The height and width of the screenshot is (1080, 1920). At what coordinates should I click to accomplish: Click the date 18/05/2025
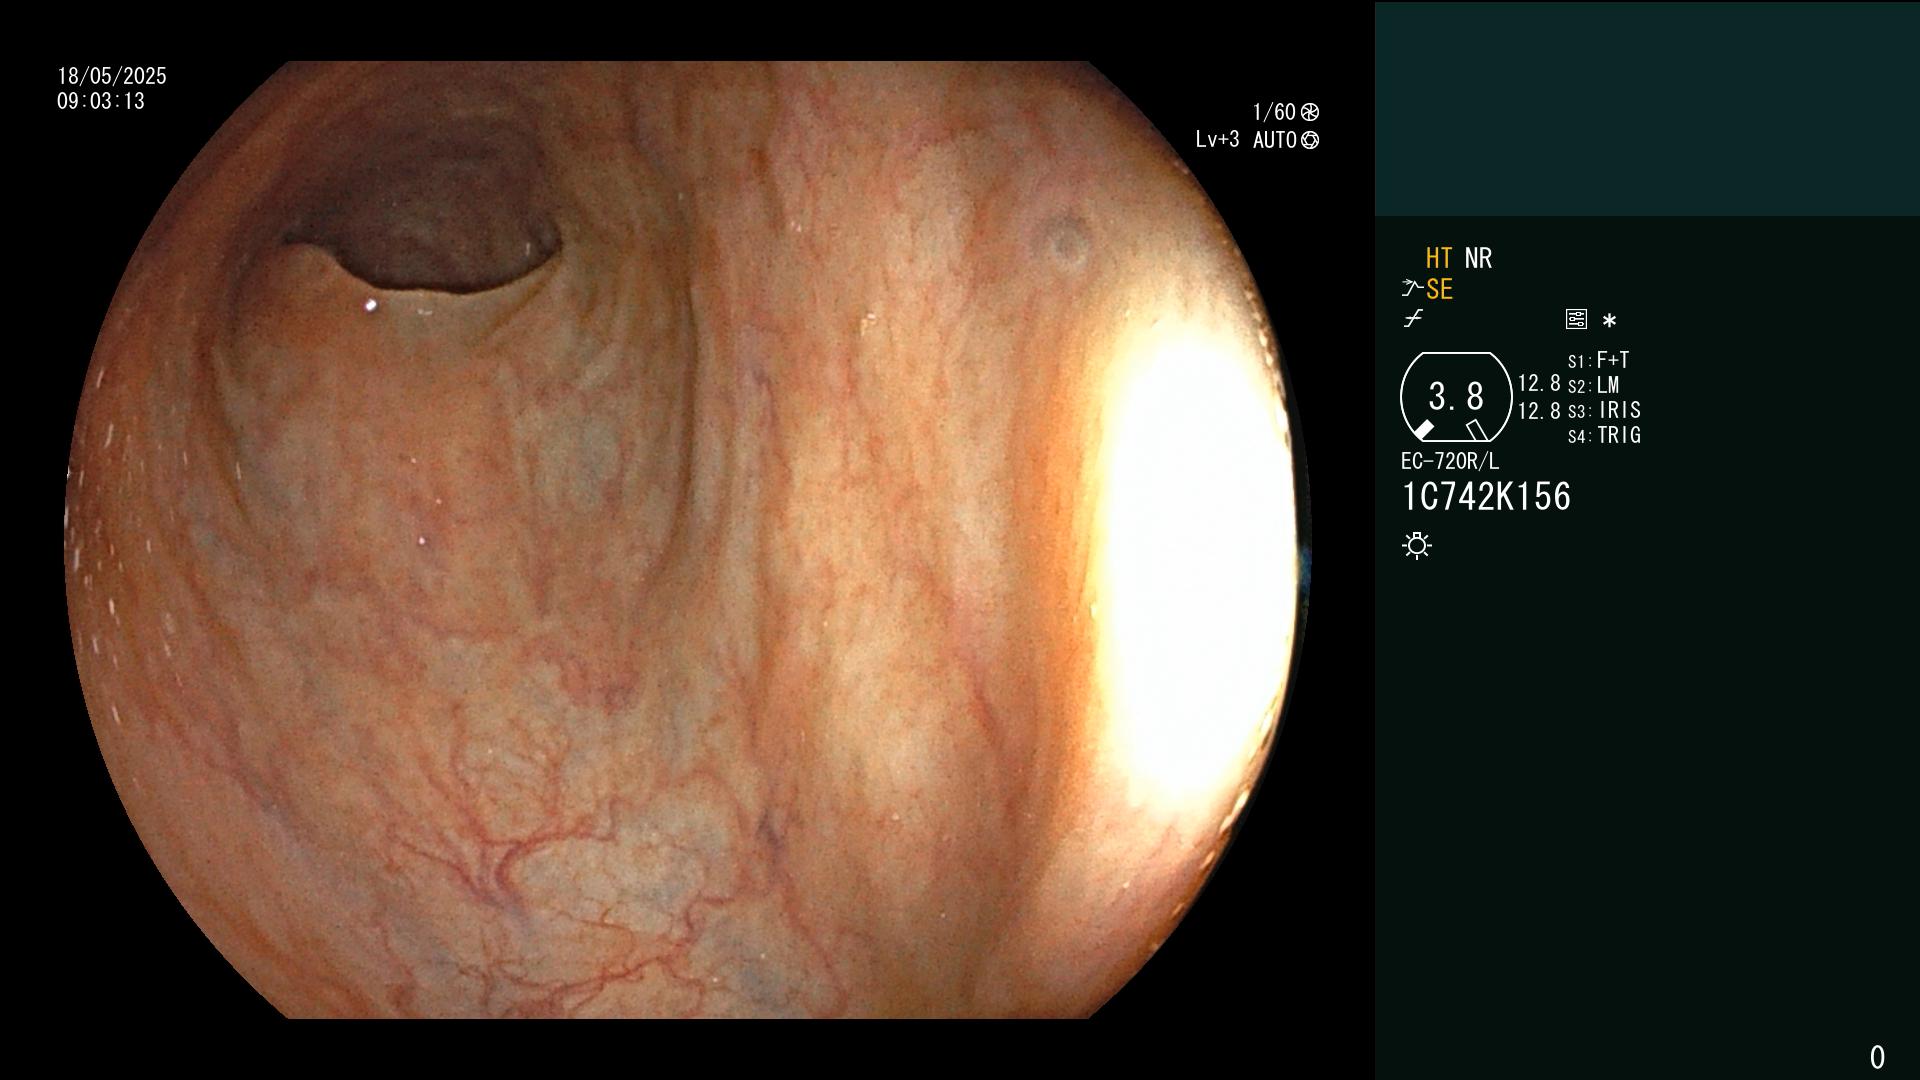coord(112,76)
